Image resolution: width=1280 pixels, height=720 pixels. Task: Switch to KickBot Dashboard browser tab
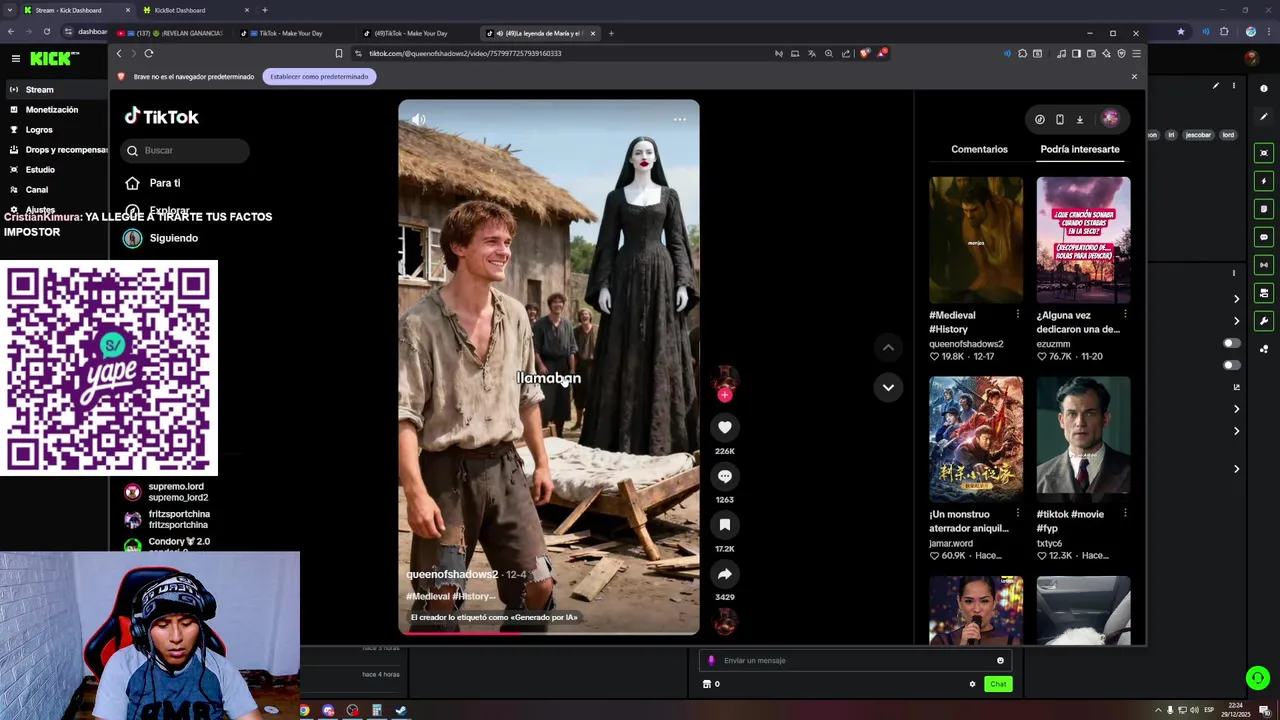[194, 10]
